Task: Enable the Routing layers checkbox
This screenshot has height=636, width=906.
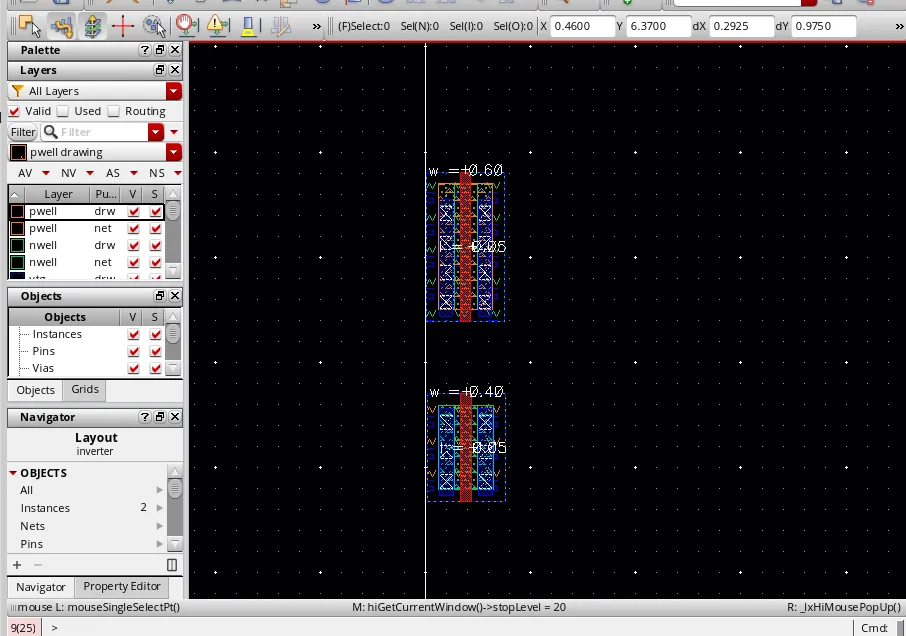Action: coord(114,111)
